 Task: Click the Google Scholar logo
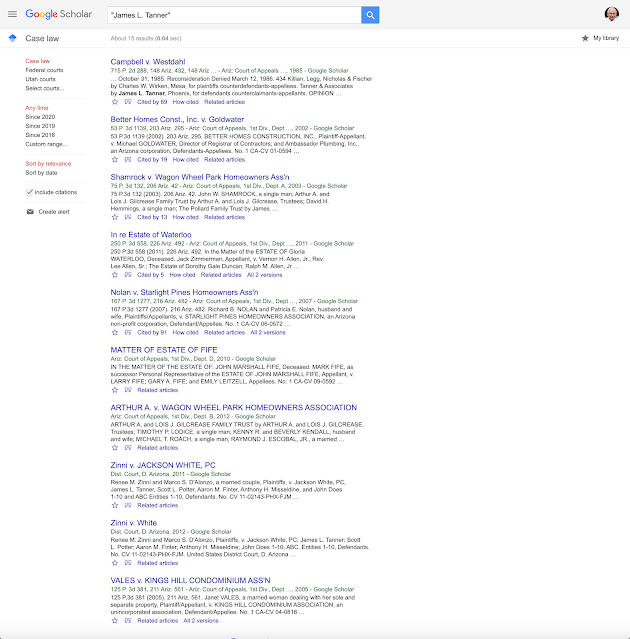click(x=59, y=14)
